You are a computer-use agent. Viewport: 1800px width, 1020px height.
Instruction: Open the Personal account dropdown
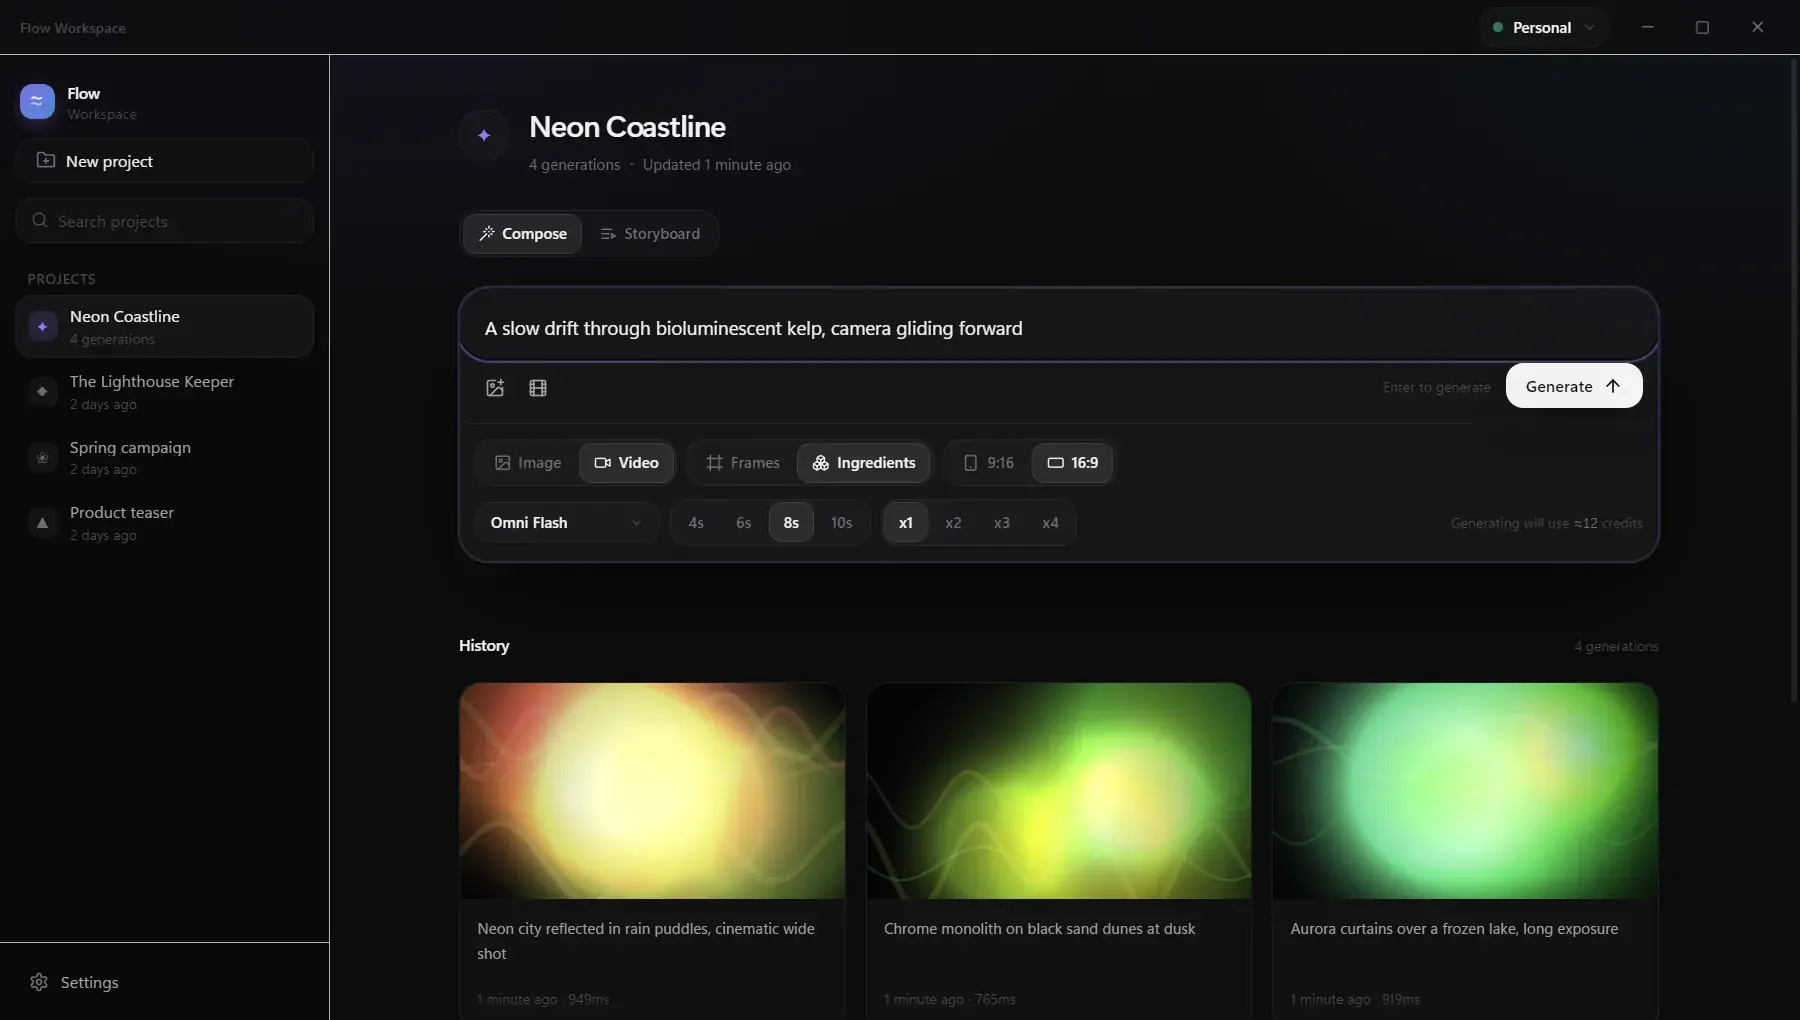tap(1543, 27)
